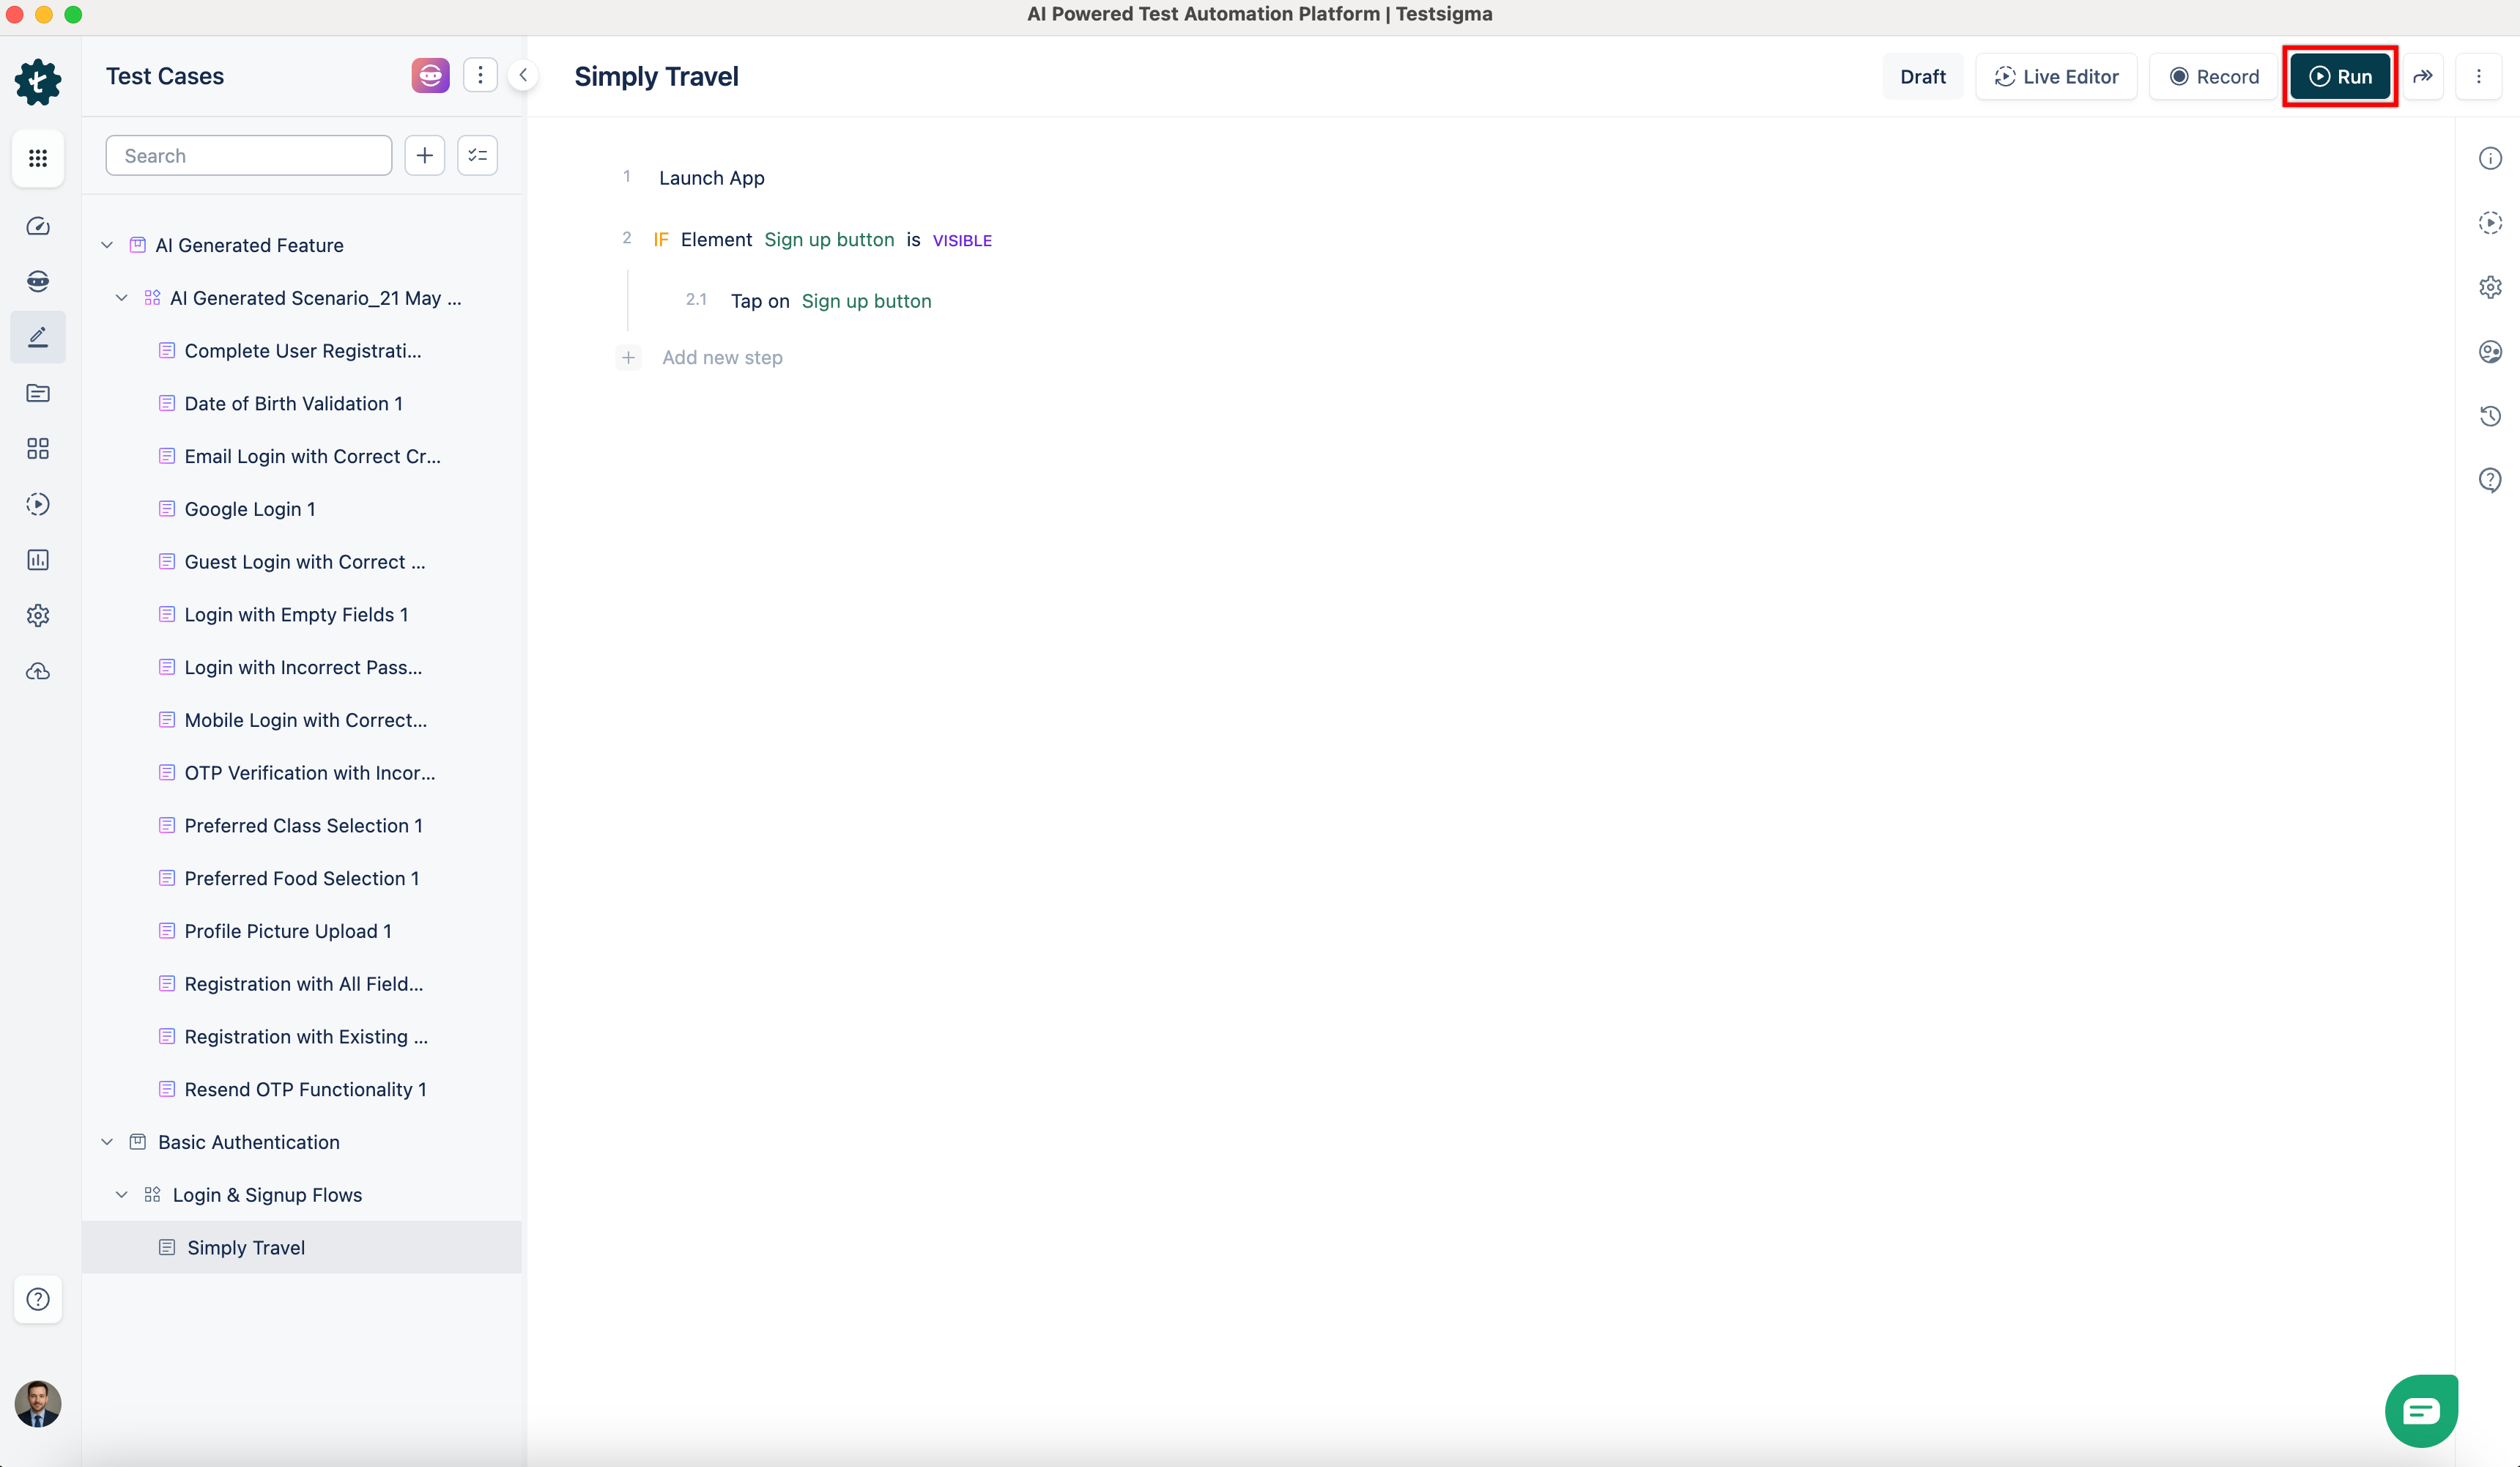Open the reports chart icon in sidebar
This screenshot has height=1467, width=2520.
(x=38, y=560)
